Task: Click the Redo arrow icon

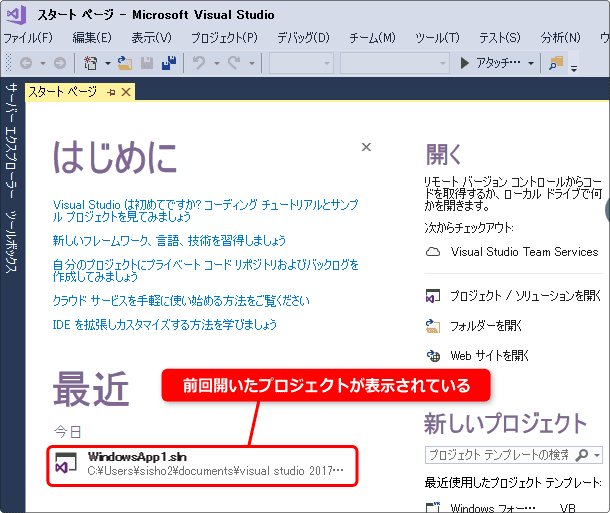Action: [234, 63]
